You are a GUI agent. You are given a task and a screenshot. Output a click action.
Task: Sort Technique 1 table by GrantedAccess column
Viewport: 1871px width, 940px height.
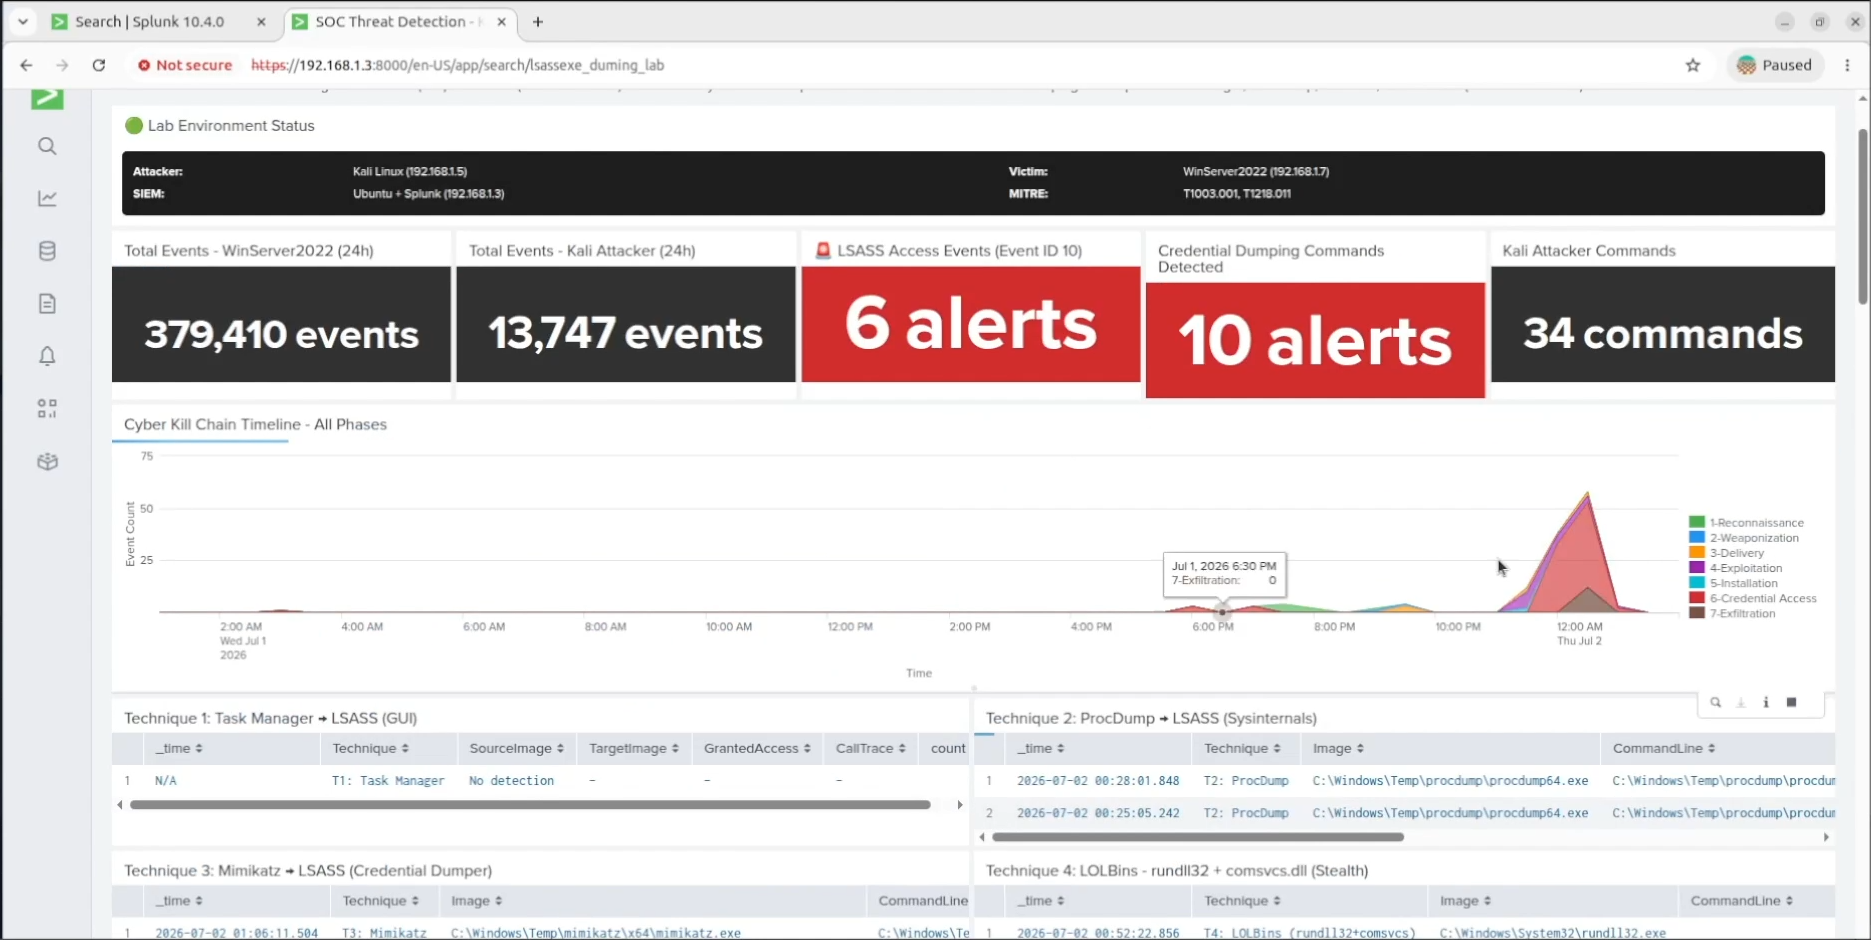[757, 748]
